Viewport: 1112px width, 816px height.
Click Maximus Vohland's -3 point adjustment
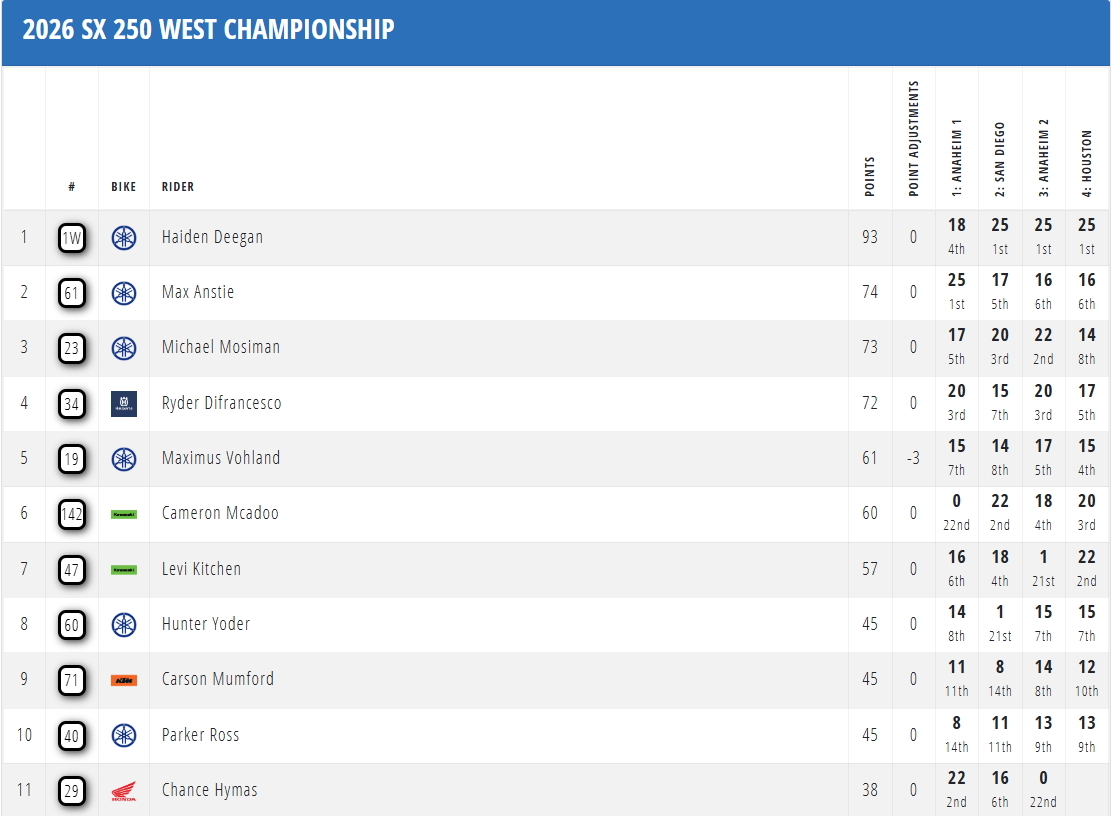click(913, 458)
